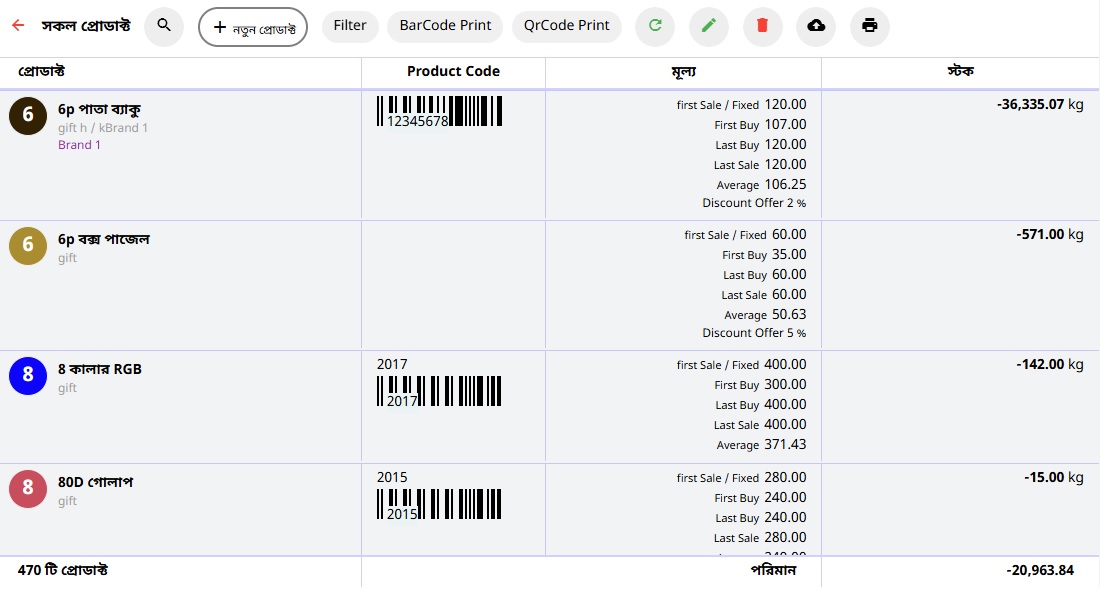Click Average 50.63 price
1100x590 pixels.
765,315
